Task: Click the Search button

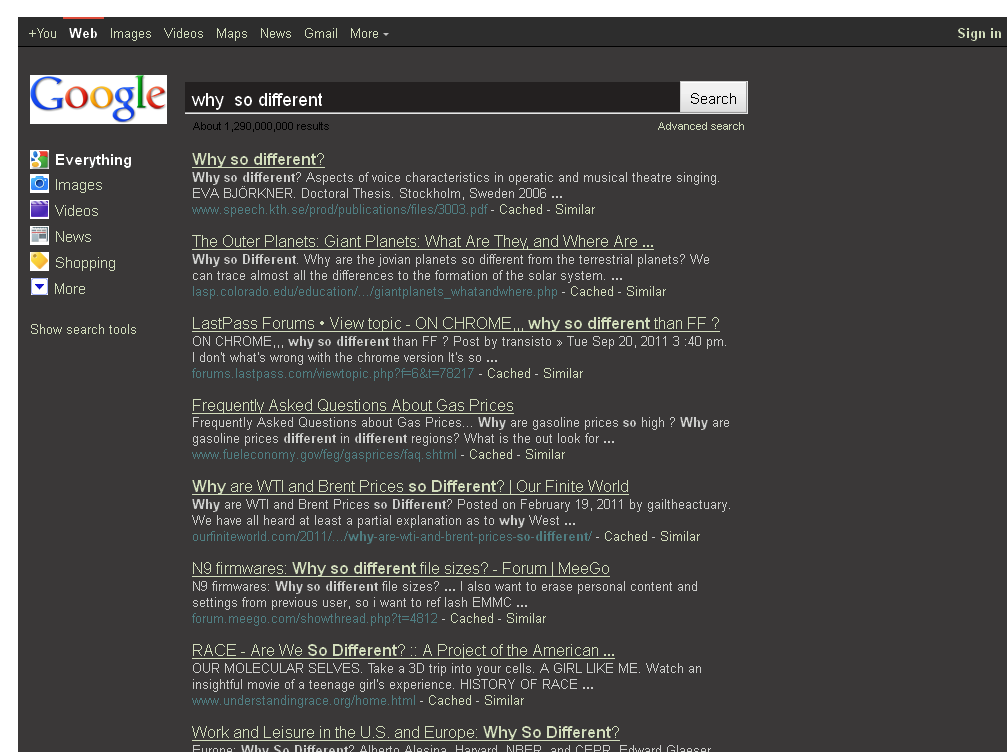Action: 713,98
